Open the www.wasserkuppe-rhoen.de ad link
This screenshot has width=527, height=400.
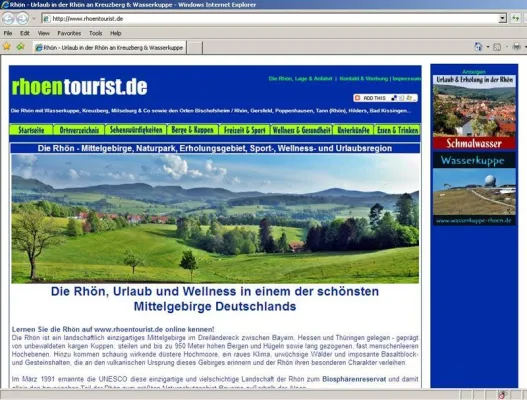[x=474, y=221]
